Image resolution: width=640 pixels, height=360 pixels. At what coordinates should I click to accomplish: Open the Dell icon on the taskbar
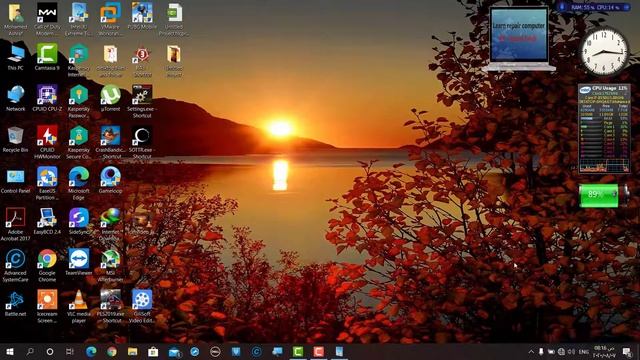[x=215, y=351]
